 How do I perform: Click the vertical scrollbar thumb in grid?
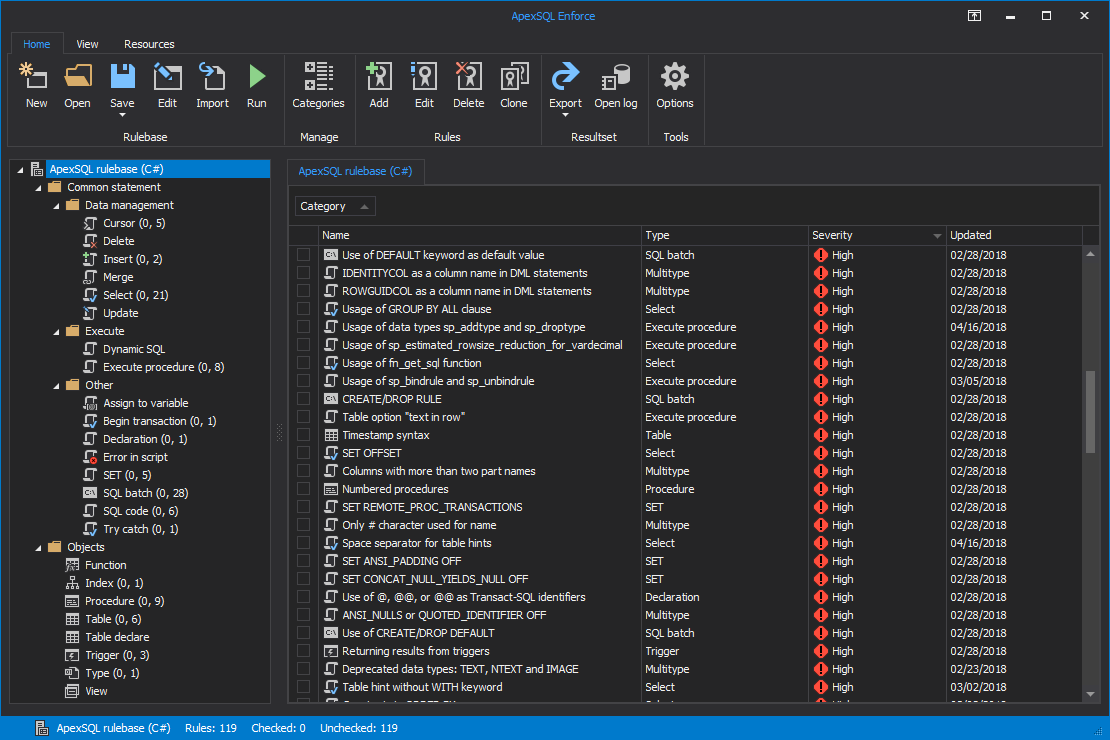click(x=1090, y=411)
